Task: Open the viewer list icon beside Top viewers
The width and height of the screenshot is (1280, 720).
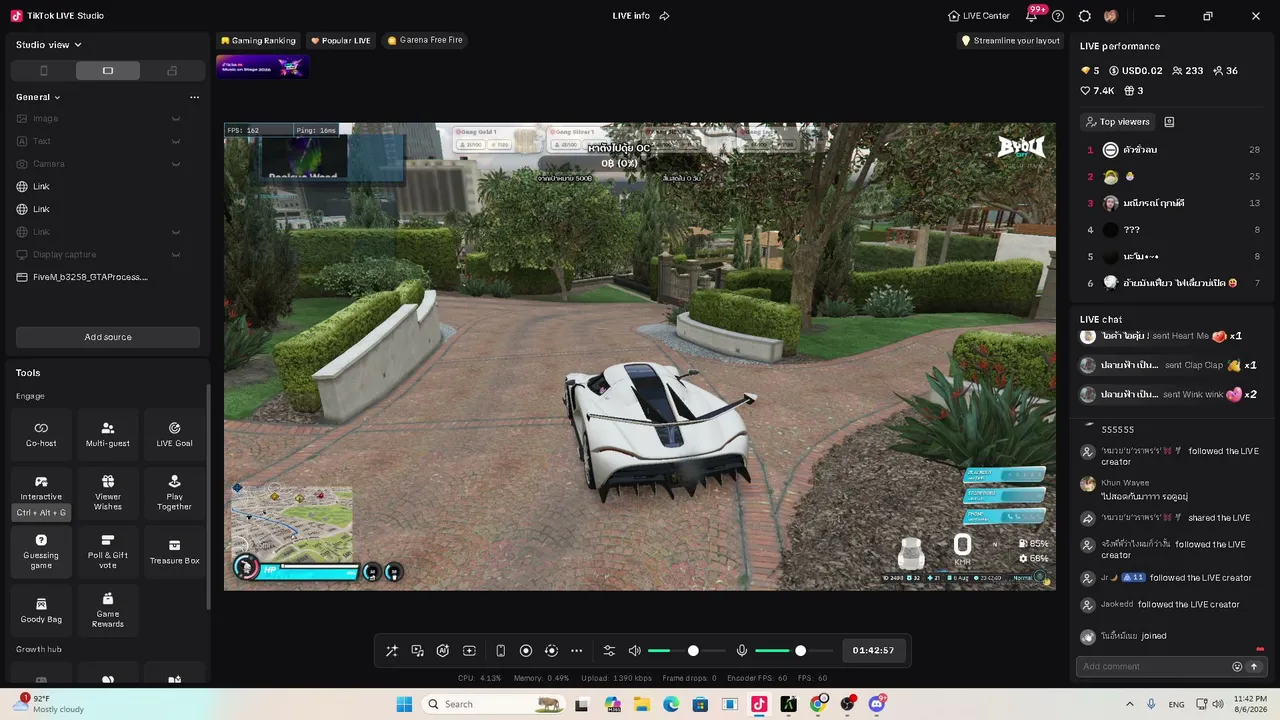Action: [x=1169, y=122]
